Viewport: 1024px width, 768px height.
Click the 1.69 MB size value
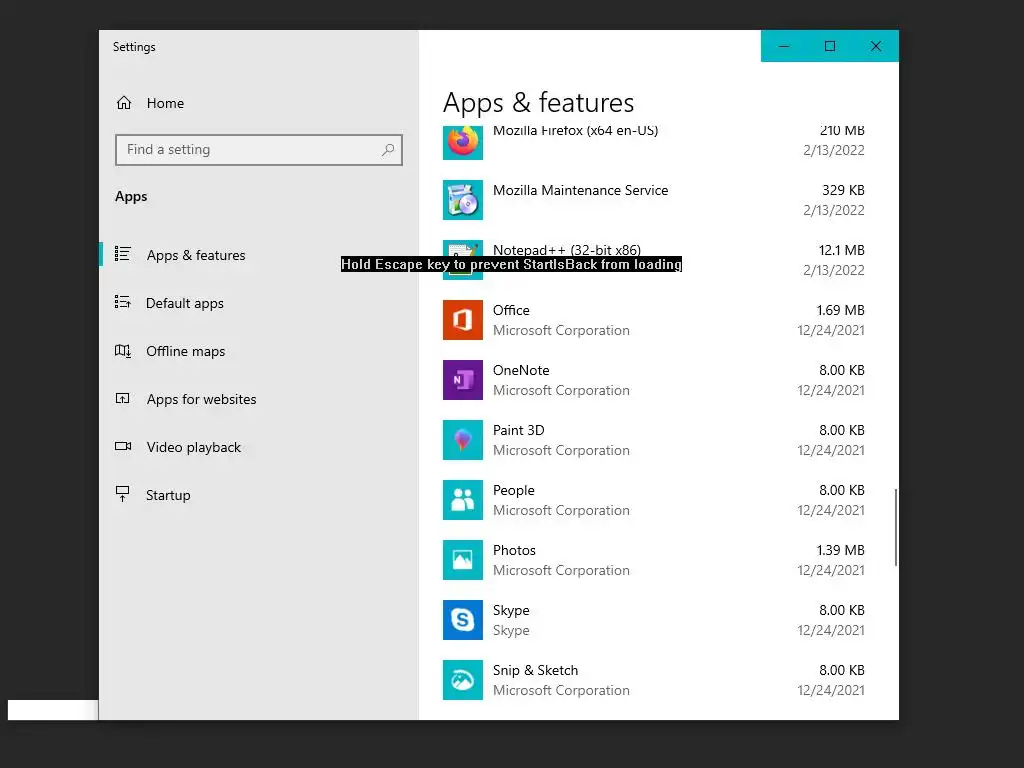click(x=840, y=310)
